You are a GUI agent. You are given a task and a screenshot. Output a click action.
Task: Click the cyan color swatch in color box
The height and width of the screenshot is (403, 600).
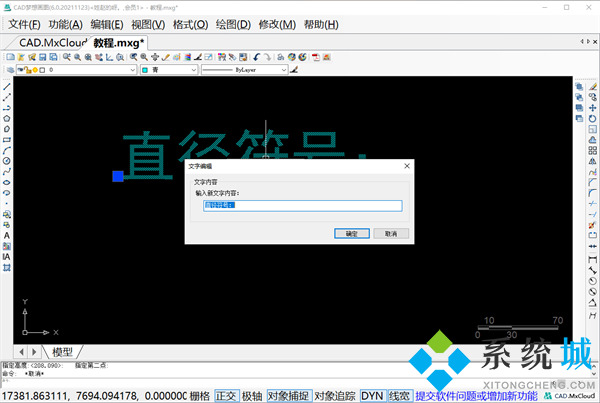(x=145, y=70)
